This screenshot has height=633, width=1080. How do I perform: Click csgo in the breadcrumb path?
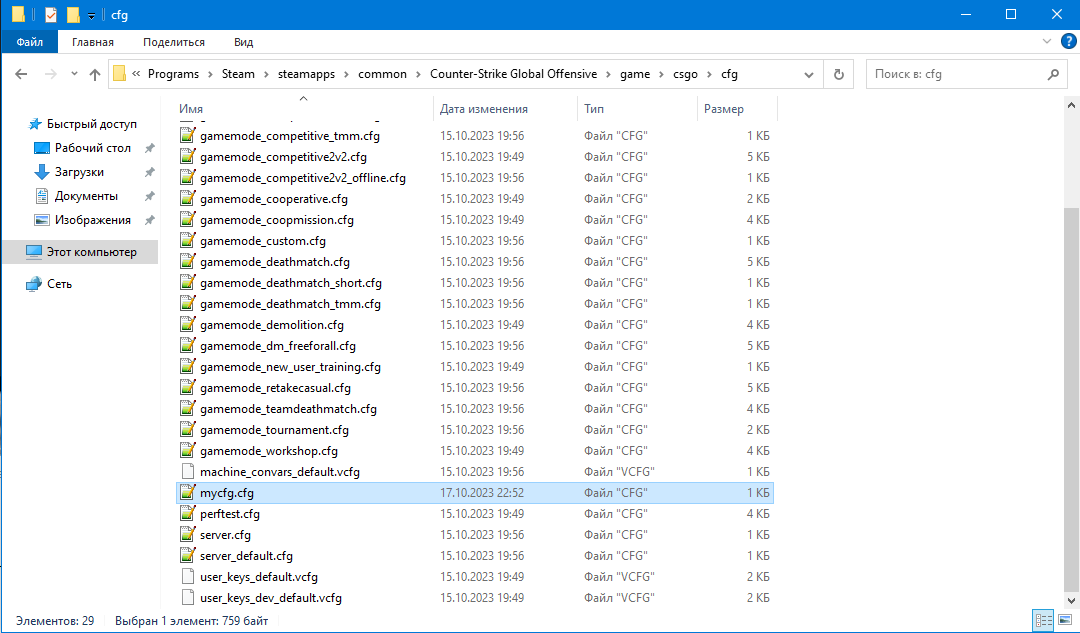pyautogui.click(x=685, y=74)
